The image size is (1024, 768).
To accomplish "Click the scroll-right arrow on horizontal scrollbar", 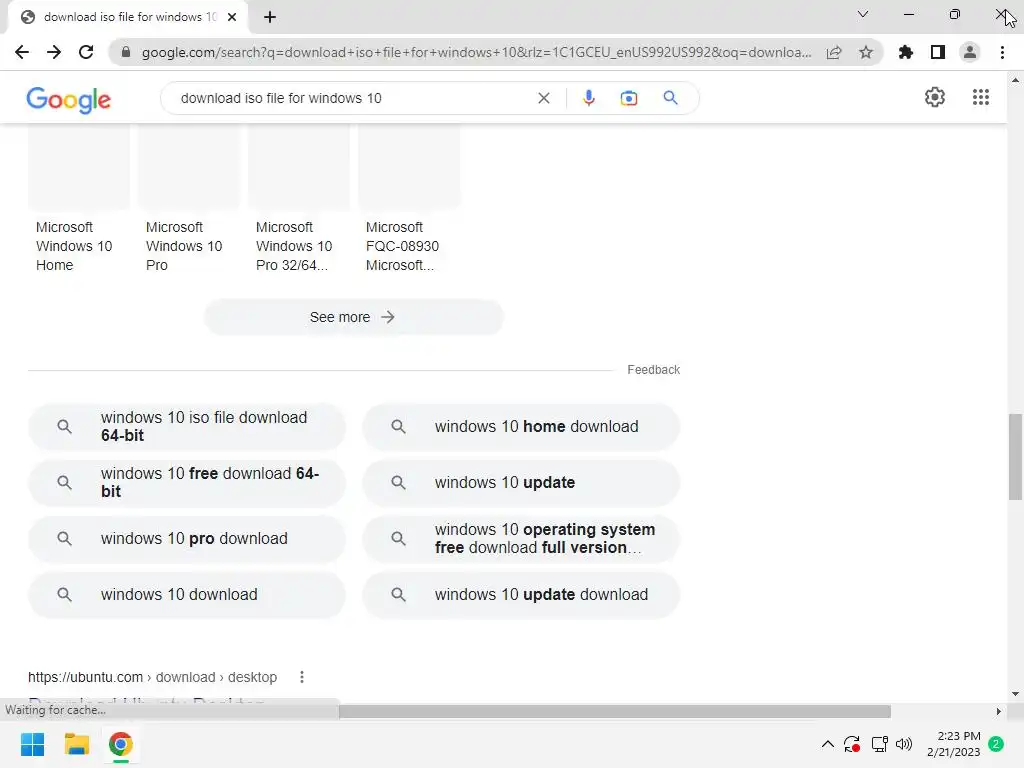I will (x=999, y=711).
